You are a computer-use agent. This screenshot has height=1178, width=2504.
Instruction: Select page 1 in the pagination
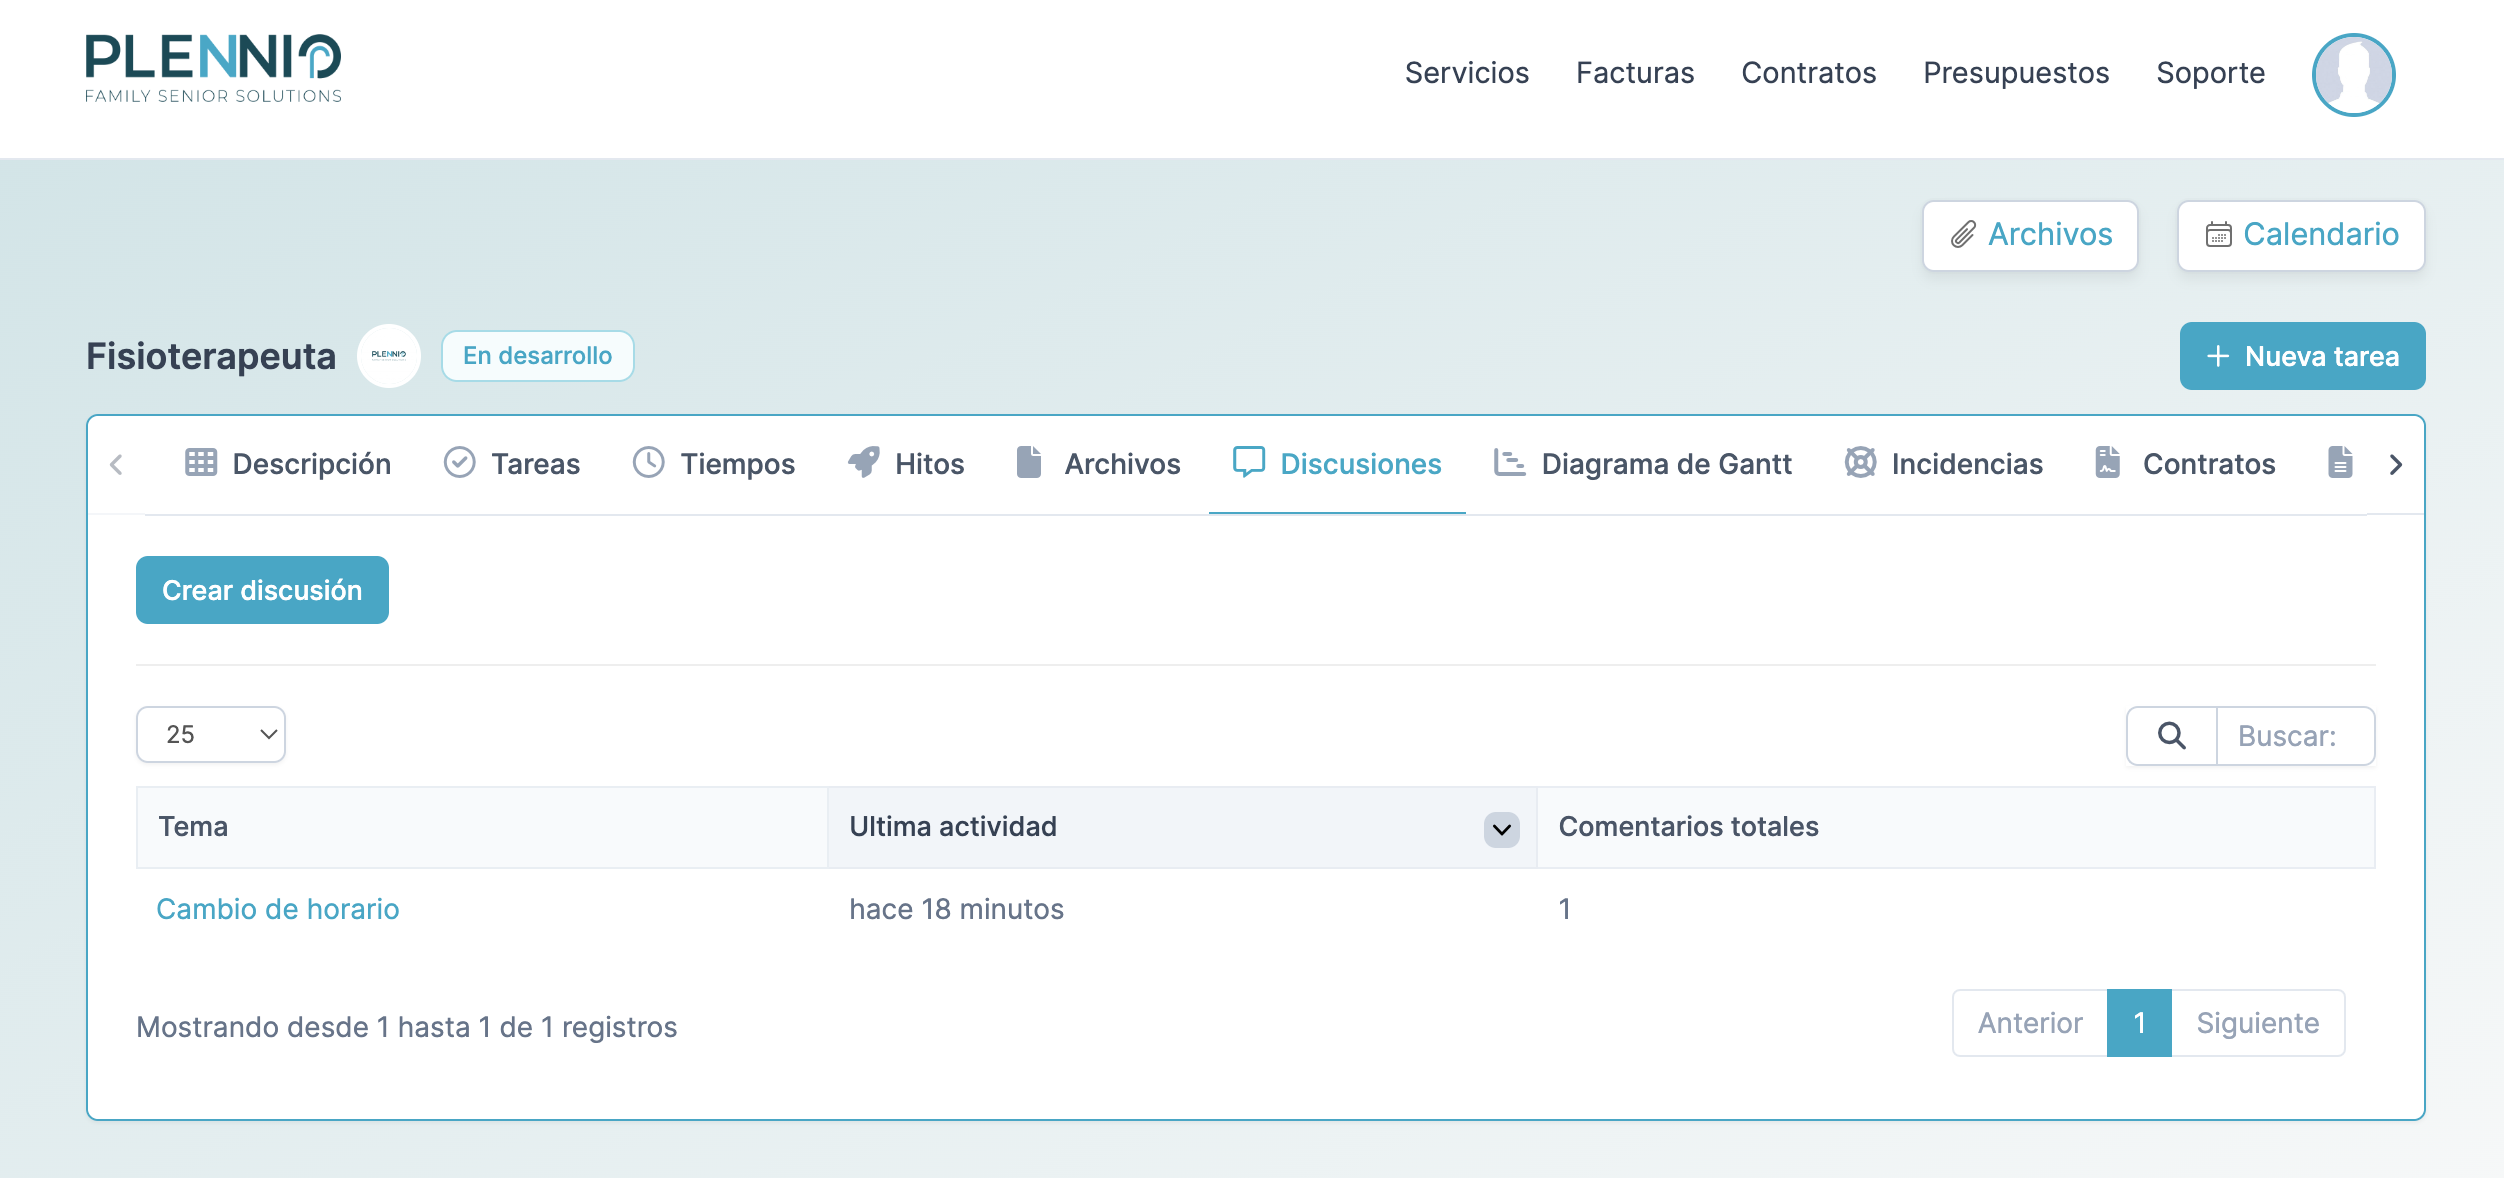[x=2139, y=1023]
